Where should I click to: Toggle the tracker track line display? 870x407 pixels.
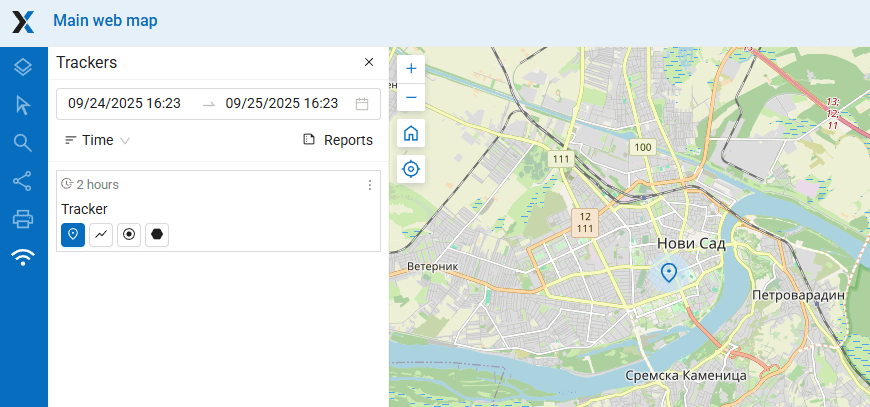(101, 234)
